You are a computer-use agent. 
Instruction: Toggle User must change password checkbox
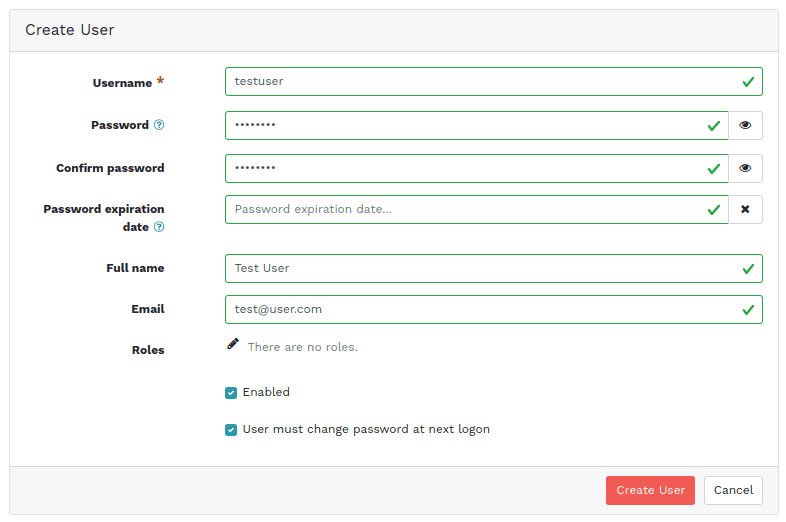tap(231, 430)
